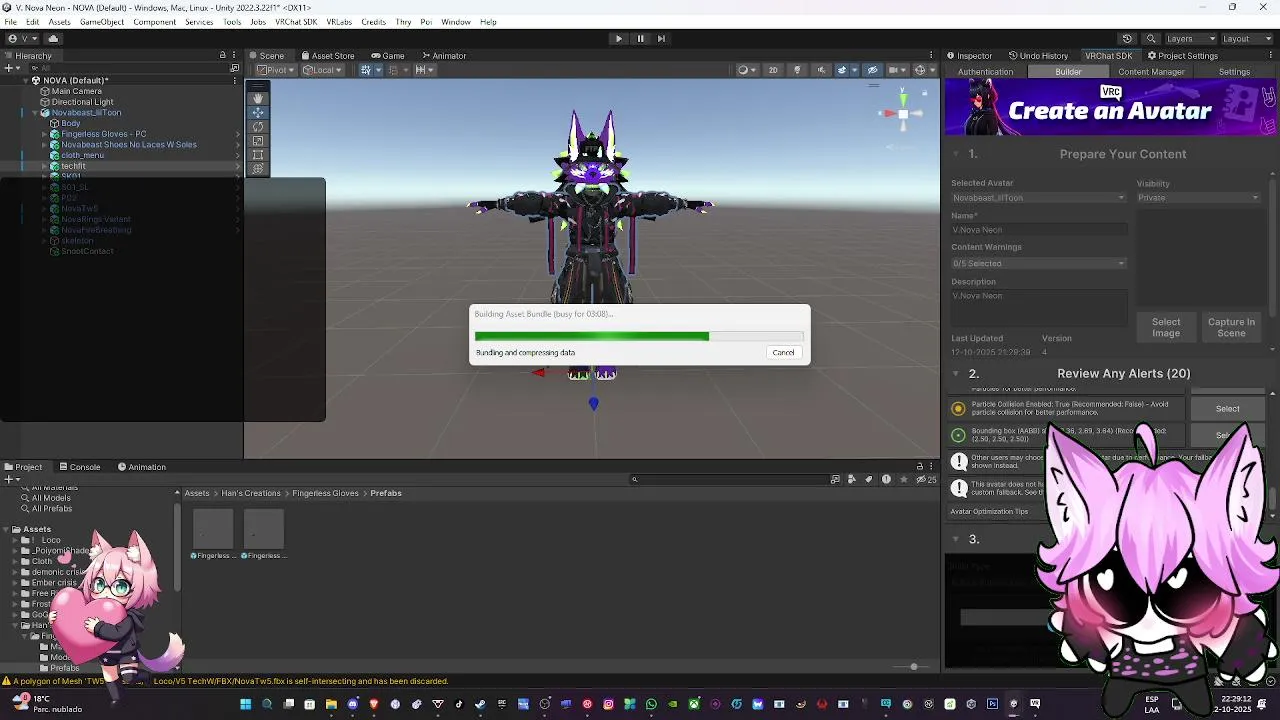1280x720 pixels.
Task: Click the avatar Name input field
Action: pyautogui.click(x=1038, y=230)
